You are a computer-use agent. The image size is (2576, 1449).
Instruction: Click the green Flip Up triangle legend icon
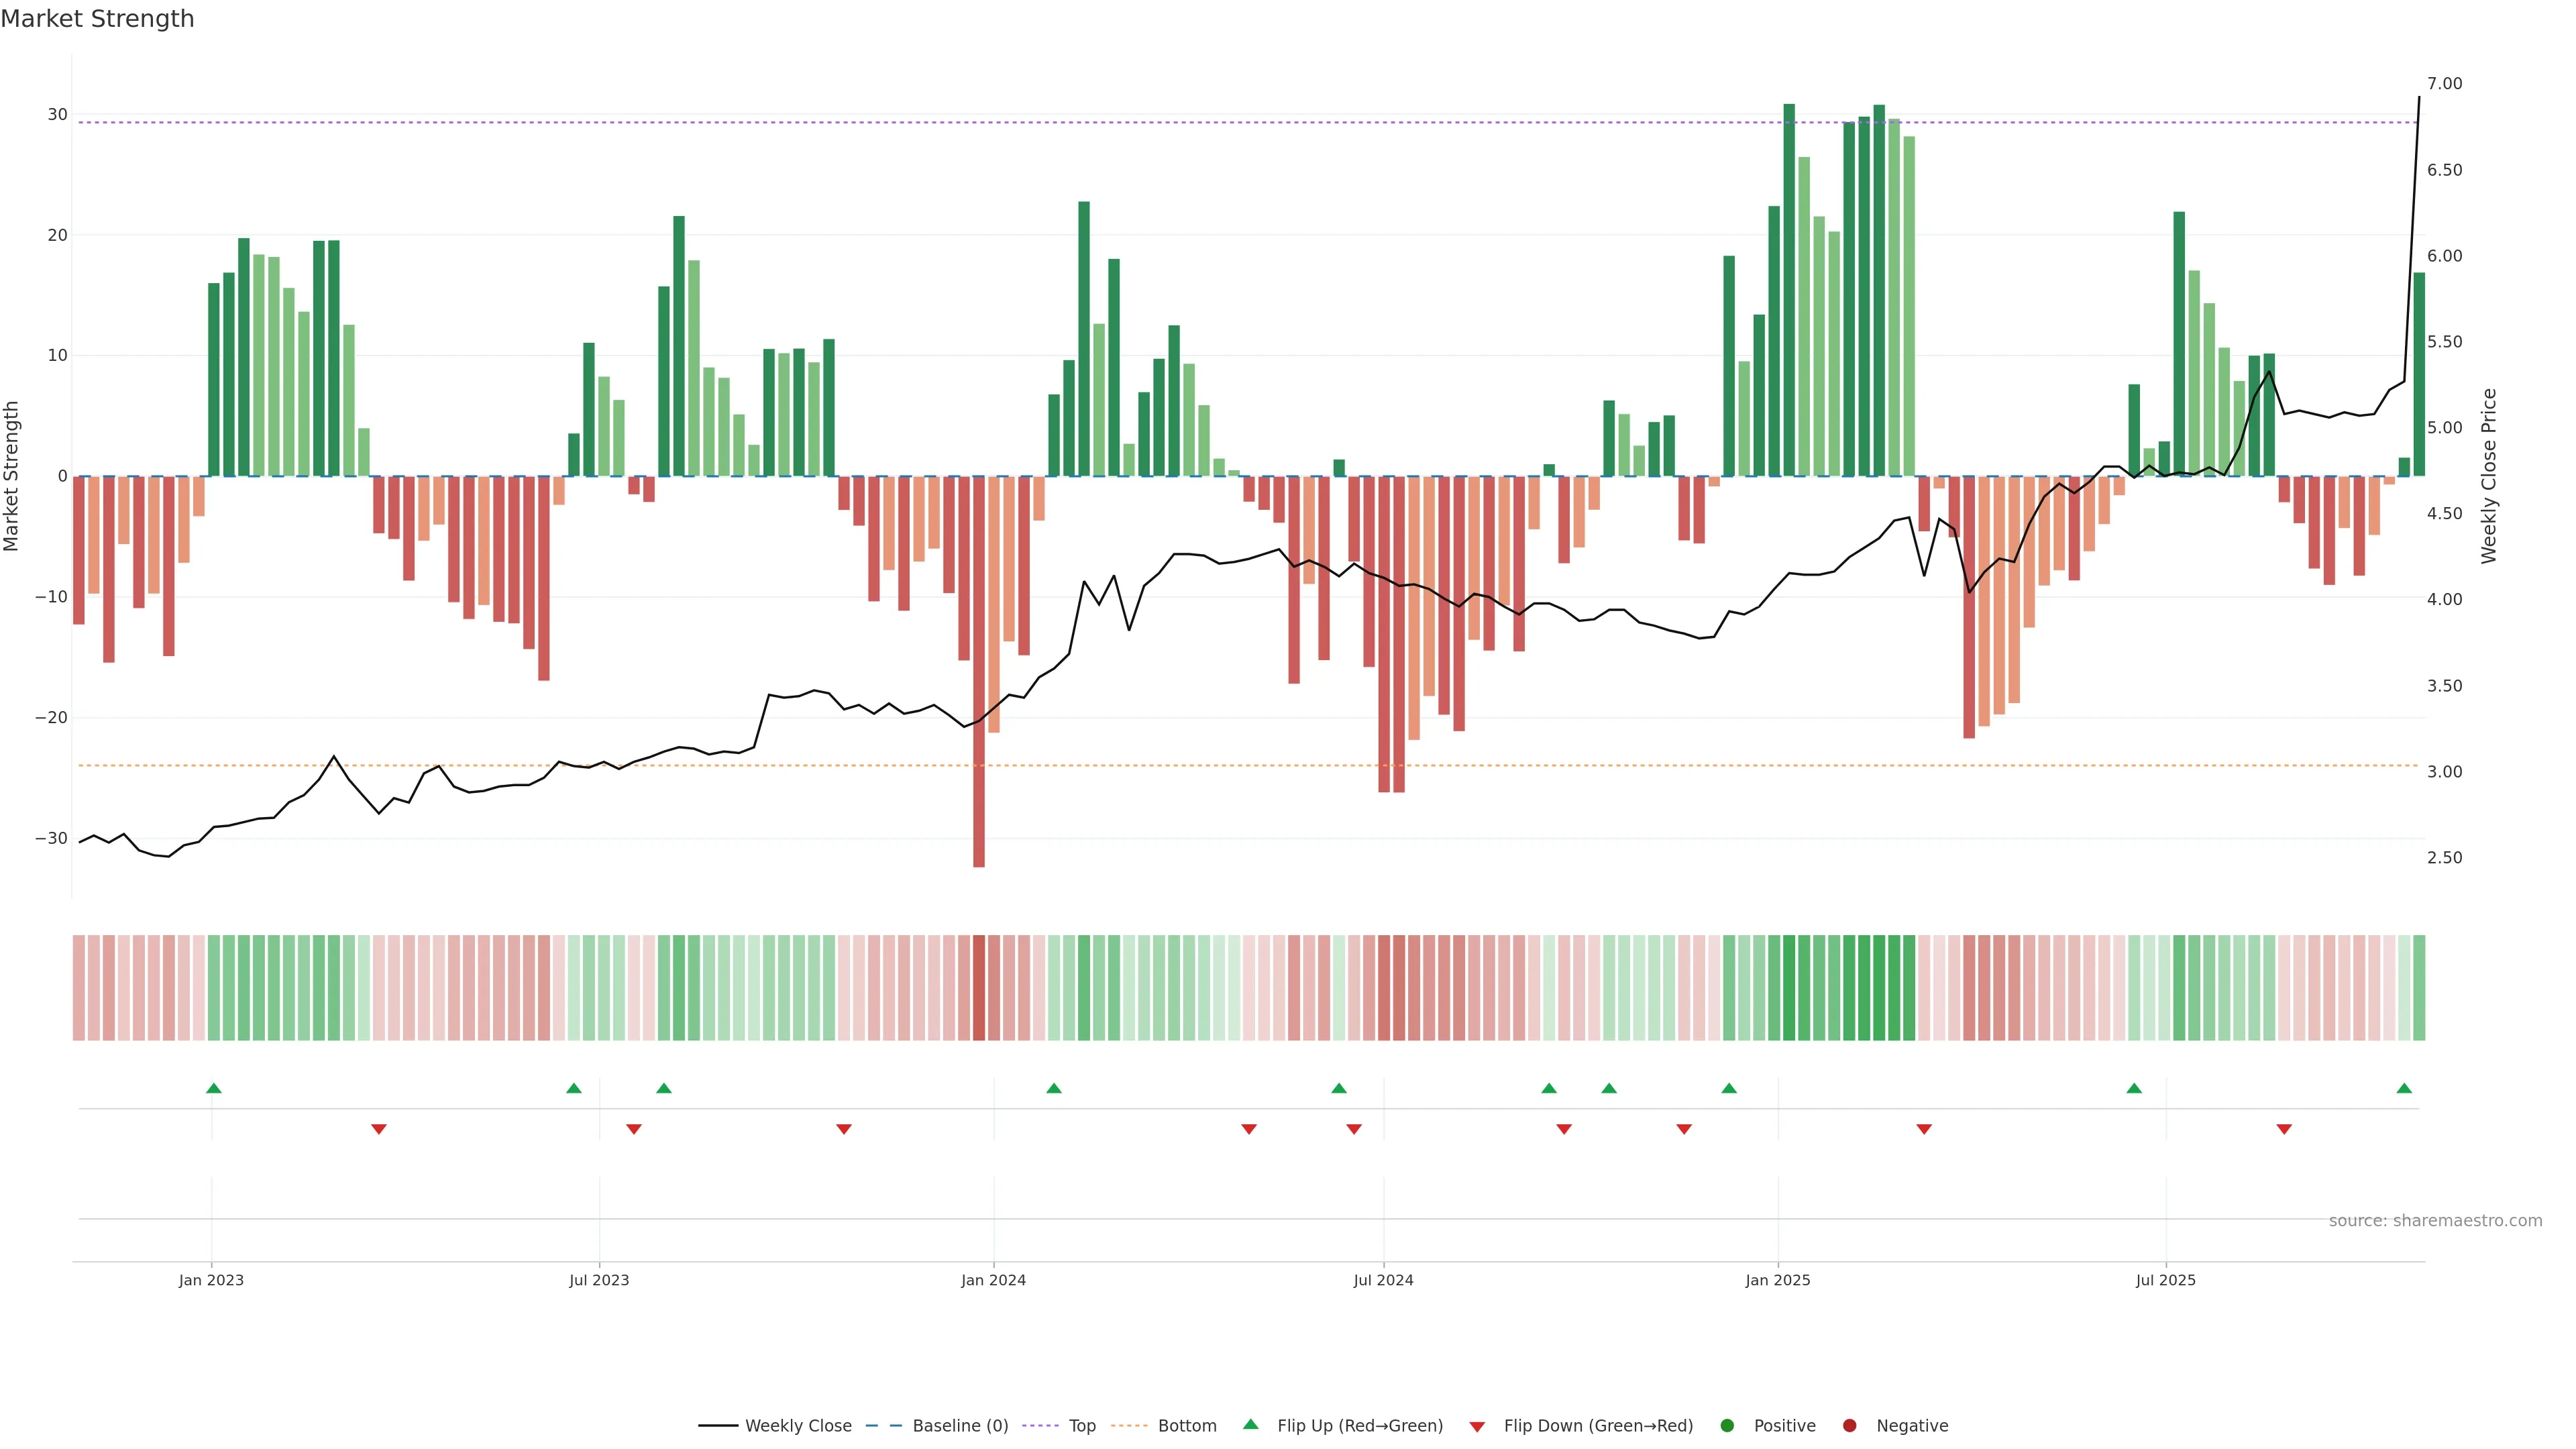click(x=1250, y=1424)
